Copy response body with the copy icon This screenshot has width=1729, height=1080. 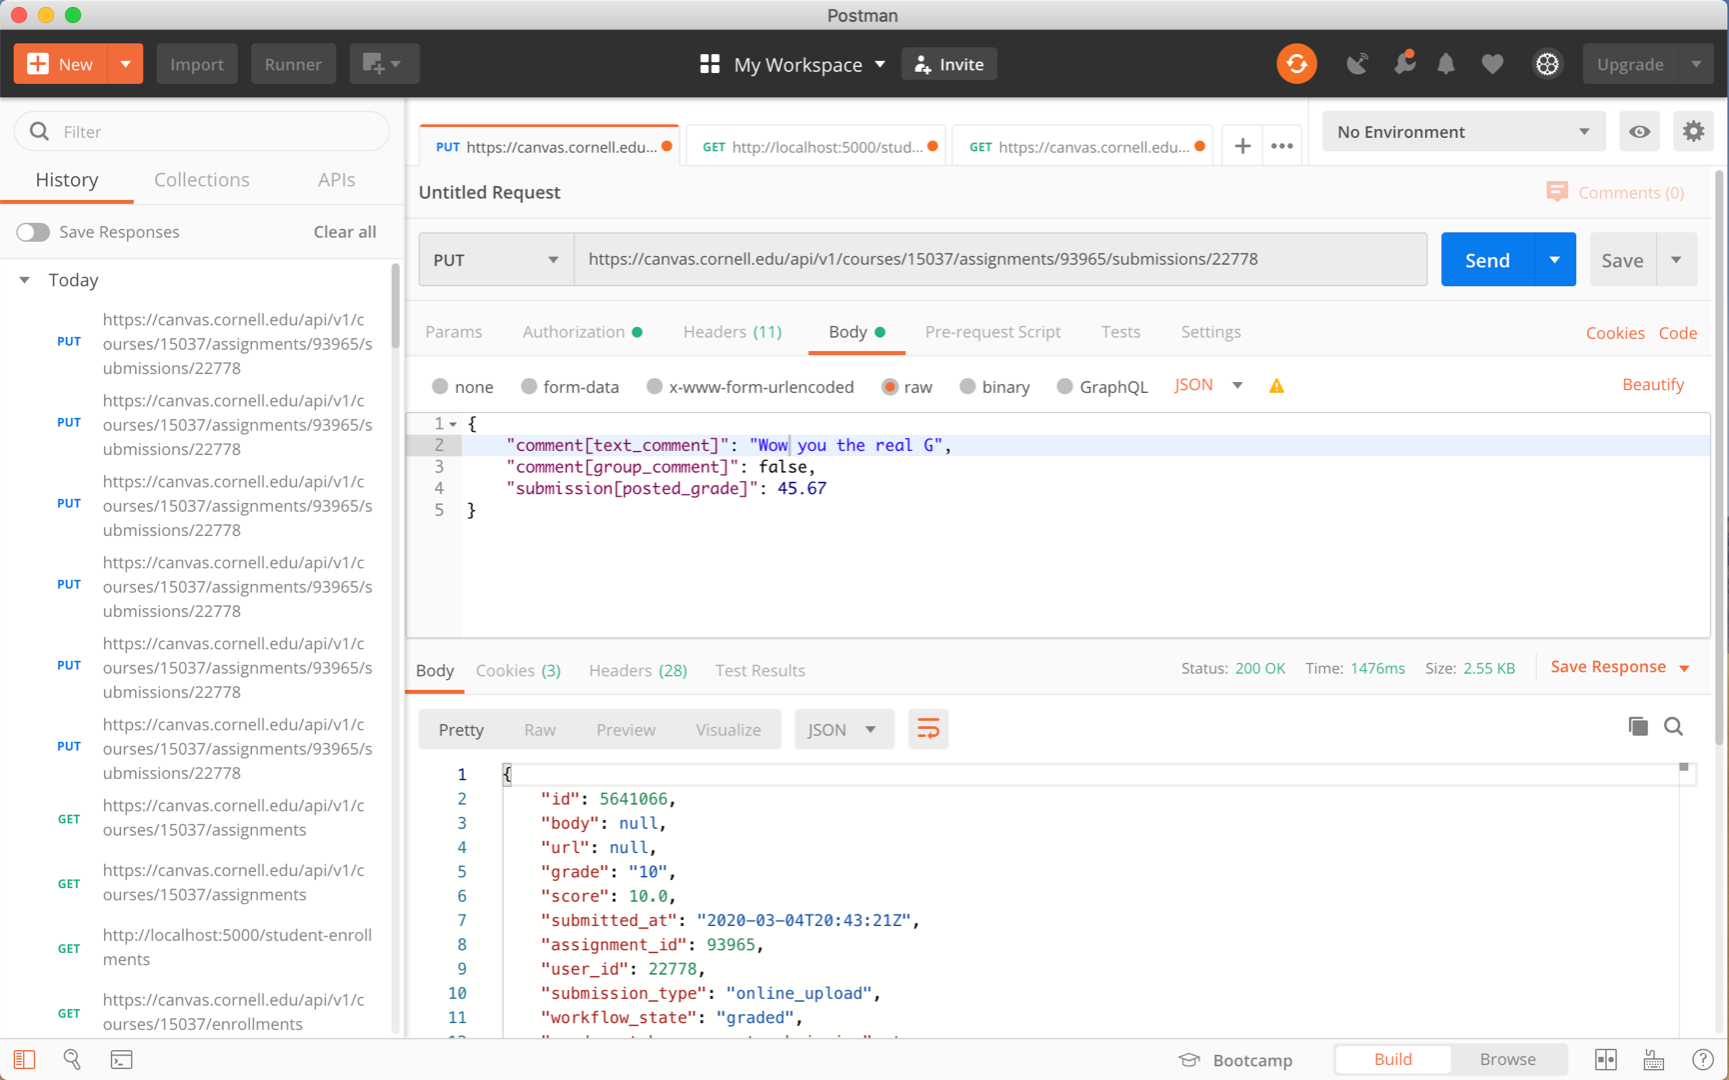tap(1637, 727)
